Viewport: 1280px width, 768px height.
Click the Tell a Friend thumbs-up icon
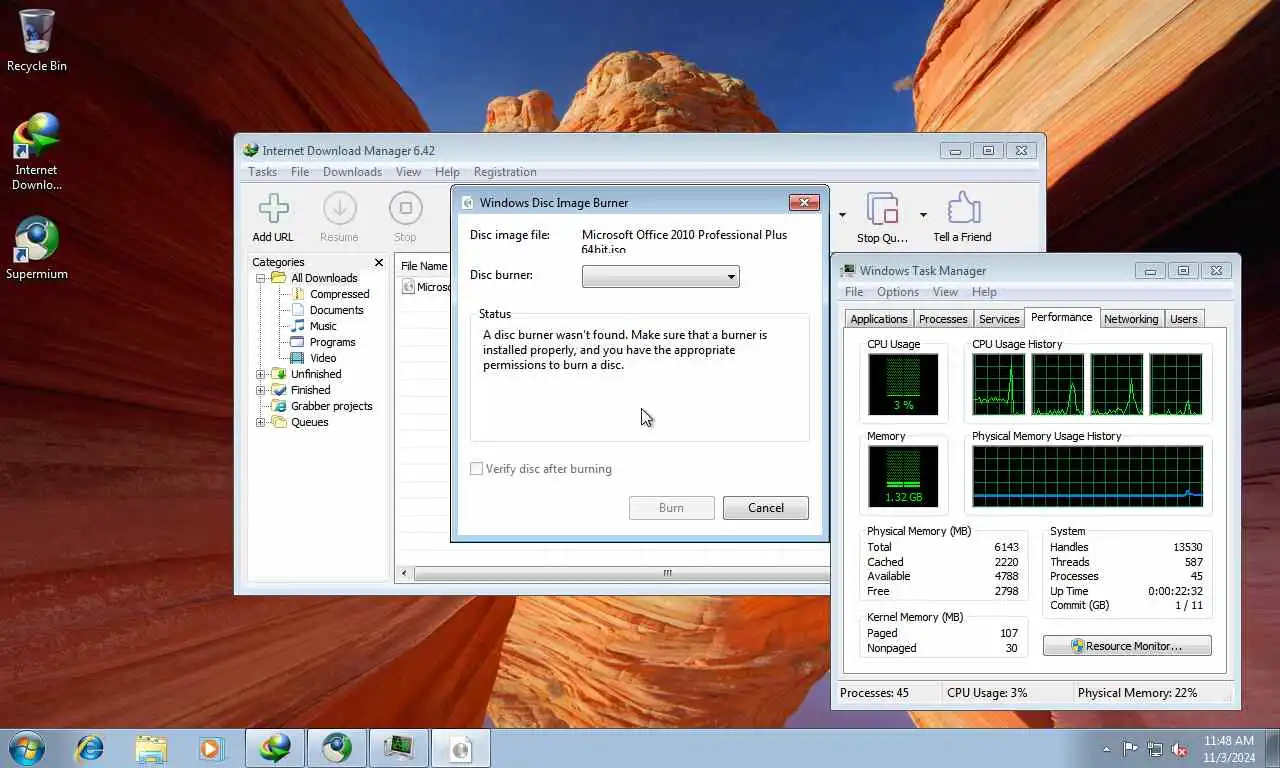coord(962,209)
